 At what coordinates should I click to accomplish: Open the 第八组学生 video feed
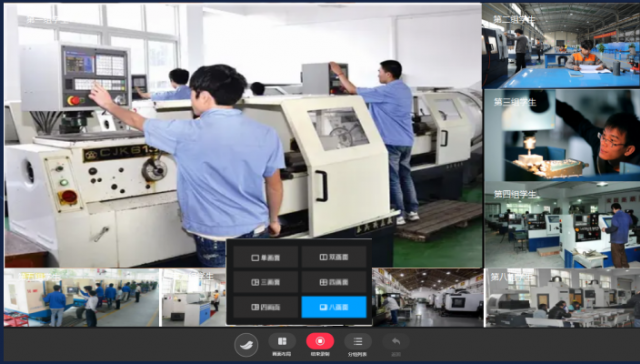click(561, 298)
